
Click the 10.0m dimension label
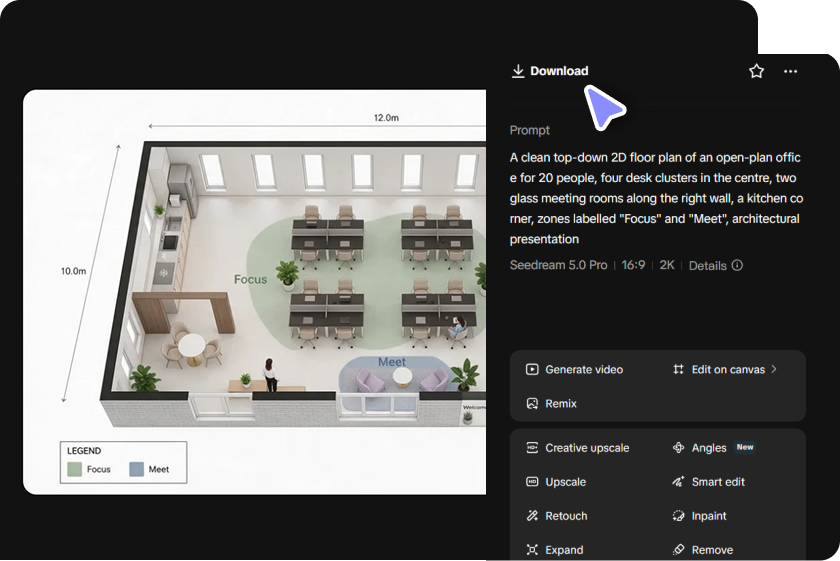click(73, 271)
